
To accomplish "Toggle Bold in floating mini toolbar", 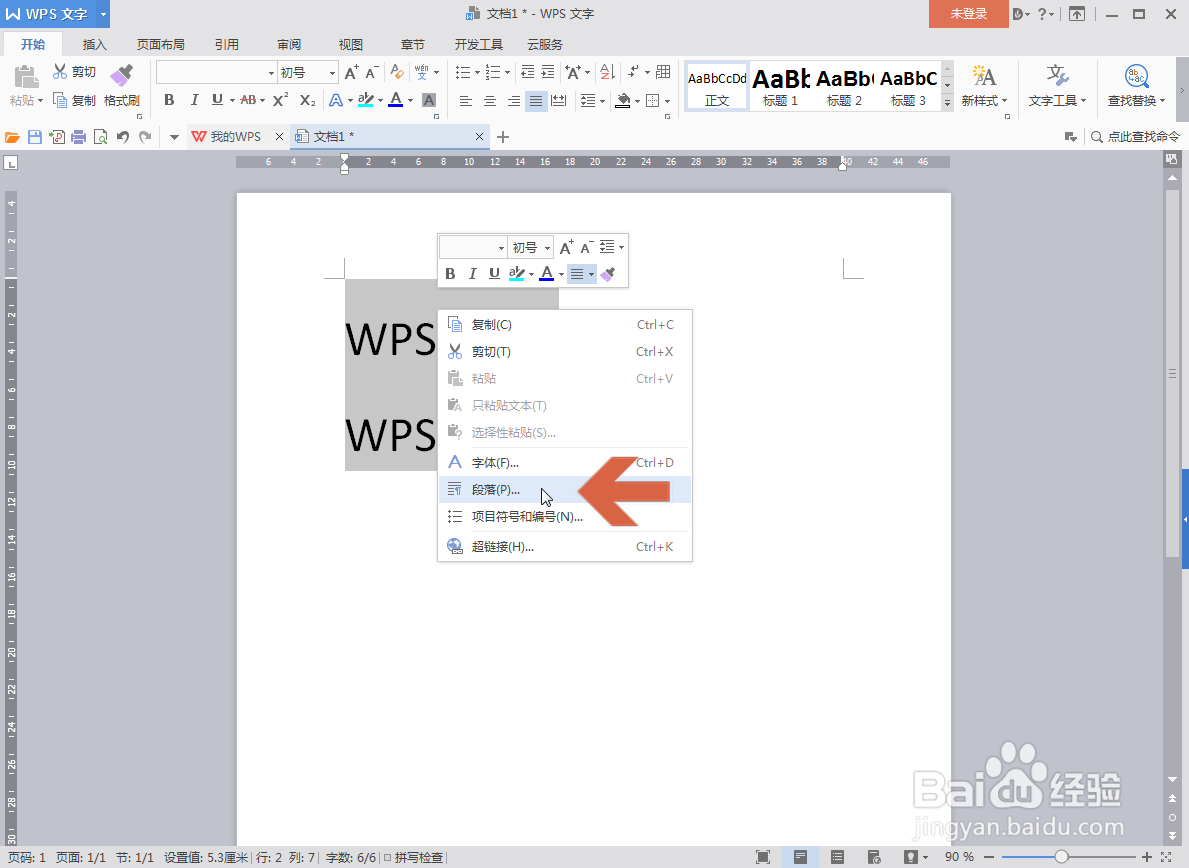I will (x=450, y=274).
